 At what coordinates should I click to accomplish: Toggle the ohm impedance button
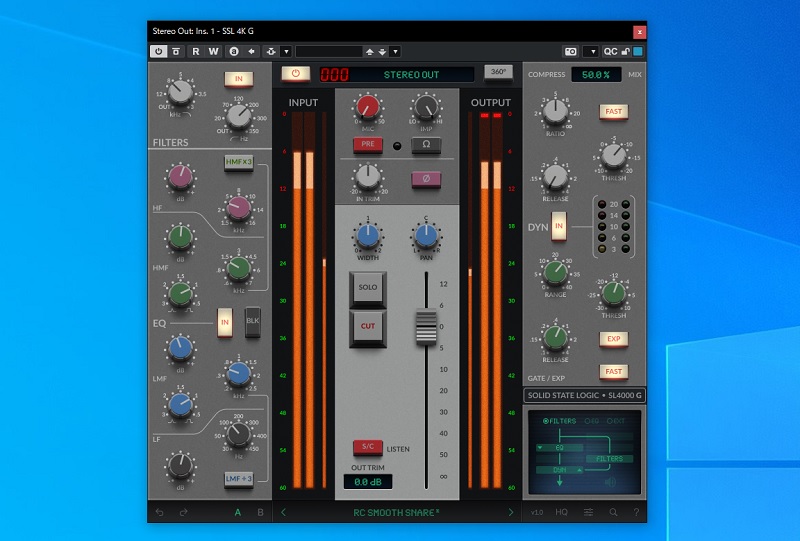pos(426,144)
